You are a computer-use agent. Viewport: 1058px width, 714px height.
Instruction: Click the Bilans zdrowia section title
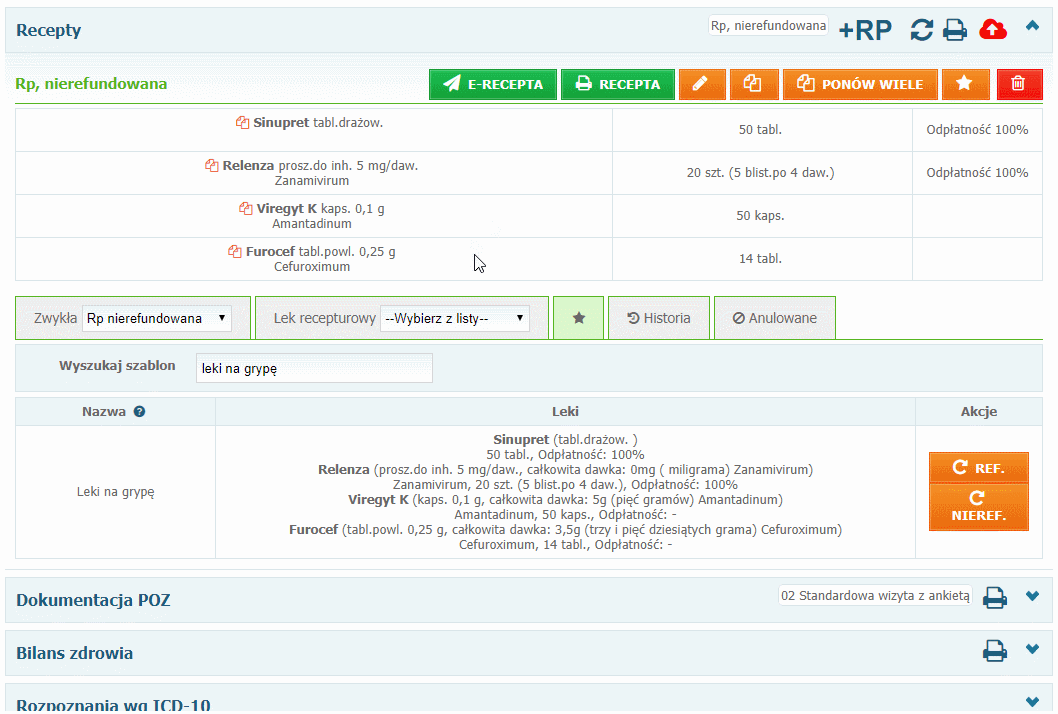pyautogui.click(x=74, y=653)
